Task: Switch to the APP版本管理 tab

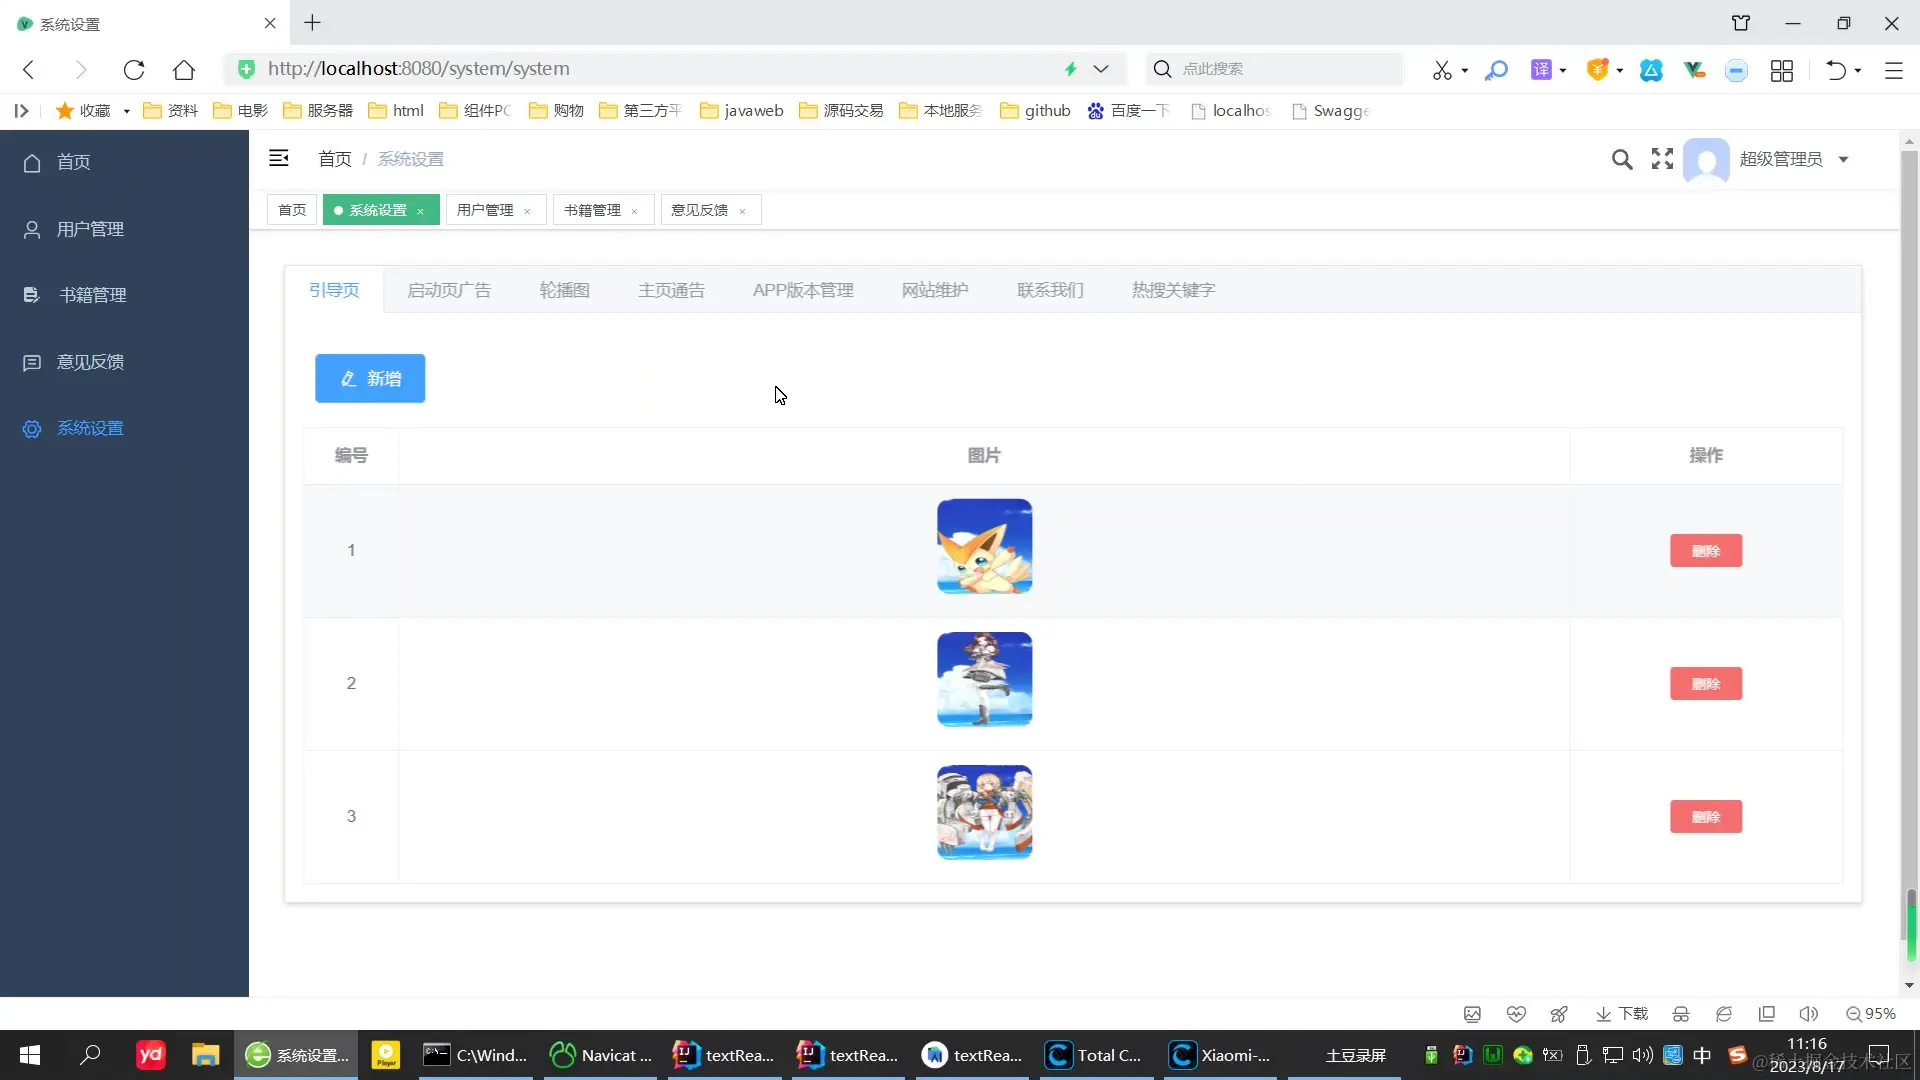Action: click(803, 290)
